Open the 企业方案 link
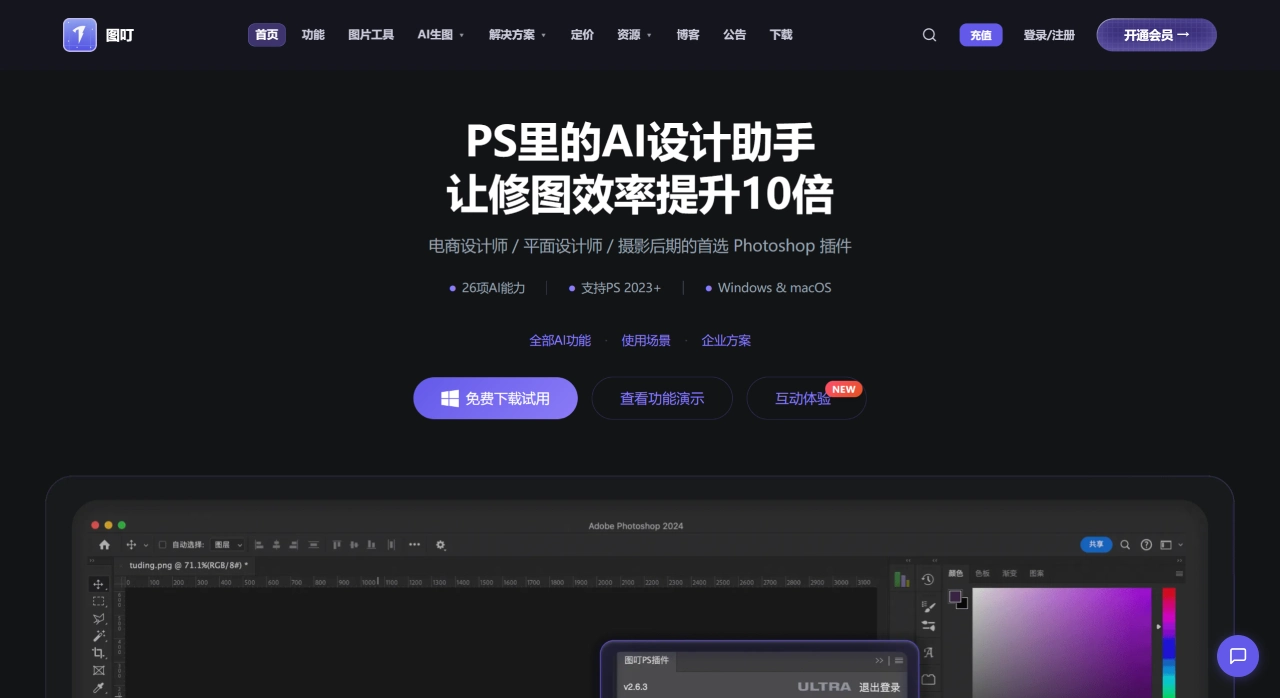This screenshot has width=1280, height=698. pyautogui.click(x=726, y=341)
